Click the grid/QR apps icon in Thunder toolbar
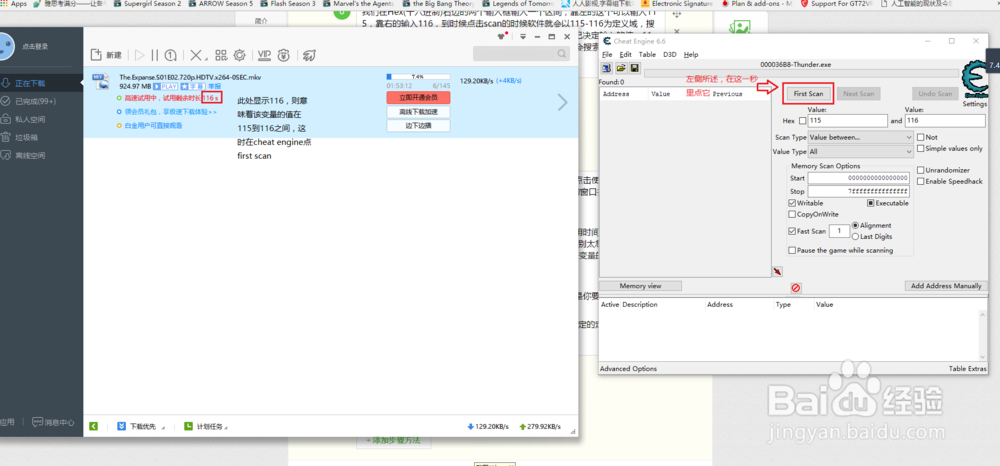The height and width of the screenshot is (466, 1000). pos(221,55)
